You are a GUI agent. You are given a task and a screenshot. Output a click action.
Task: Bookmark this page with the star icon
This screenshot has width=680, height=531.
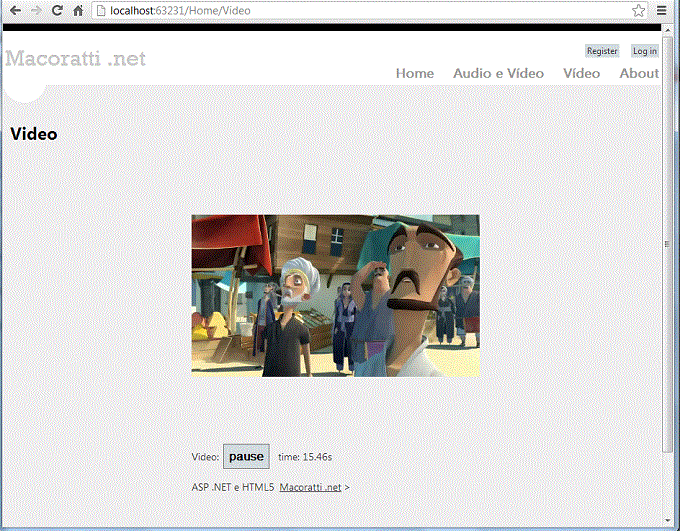[x=638, y=10]
